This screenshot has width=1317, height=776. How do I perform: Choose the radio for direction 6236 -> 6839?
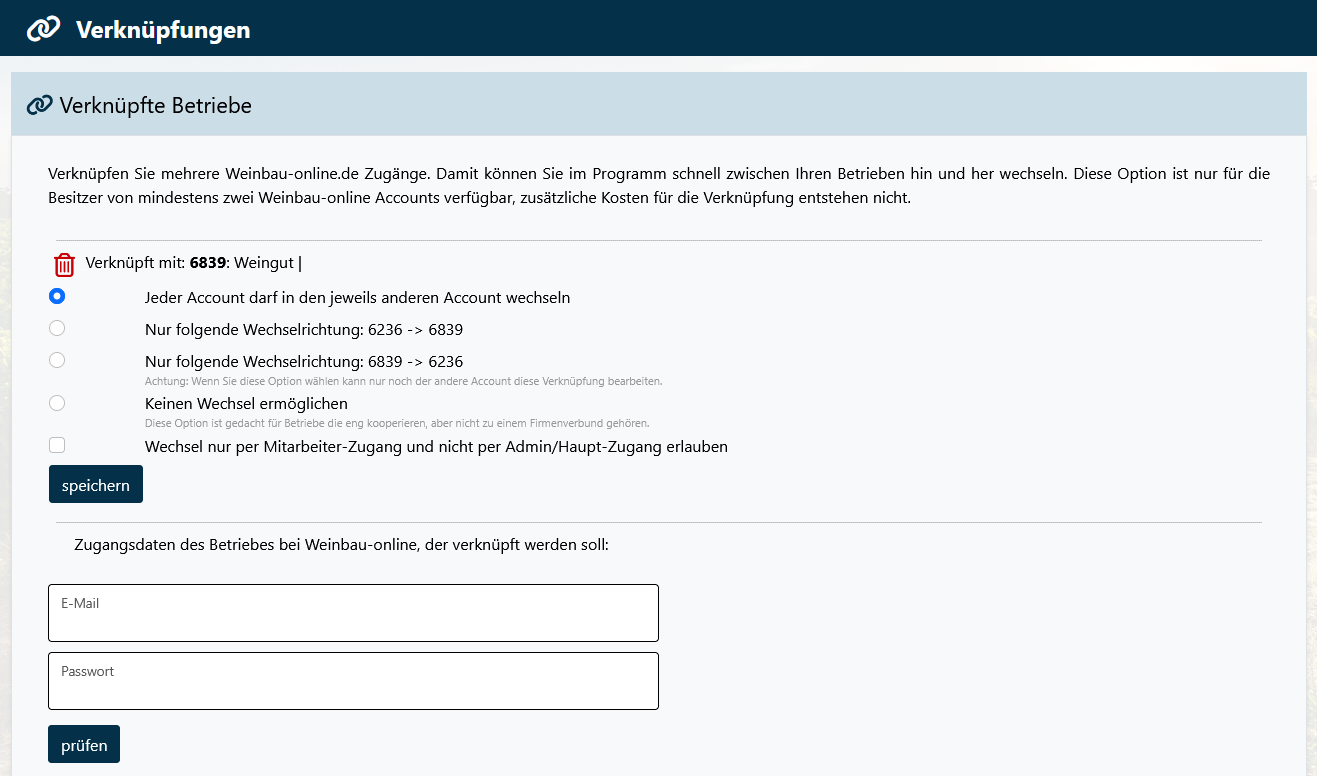(x=57, y=328)
